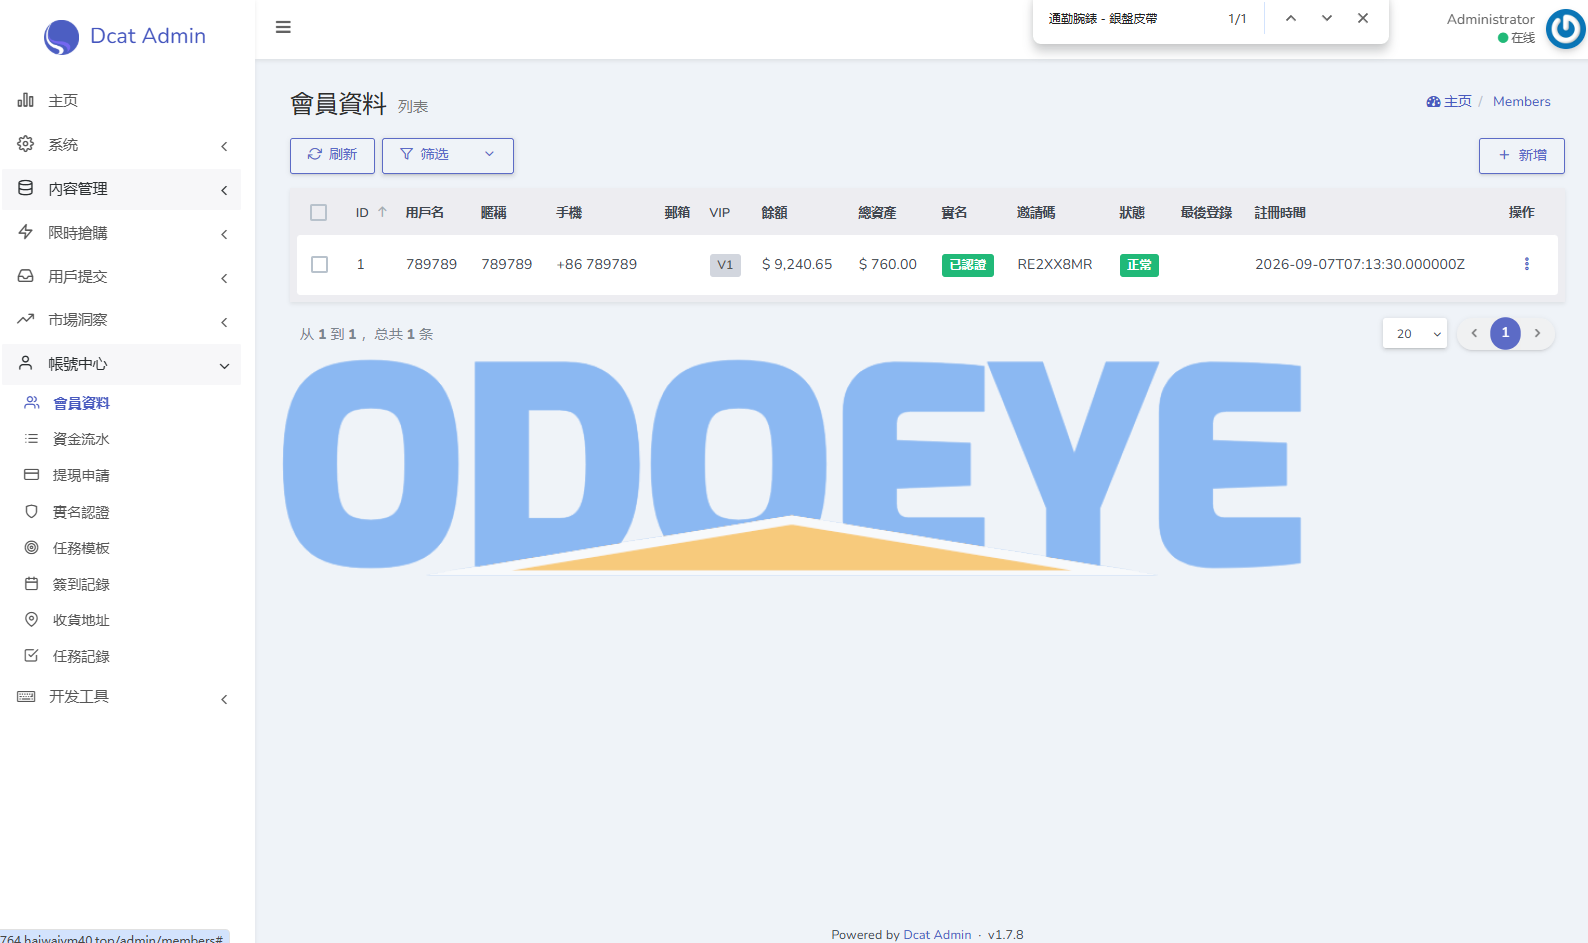Image resolution: width=1588 pixels, height=943 pixels.
Task: Click the registration time 2026-09-07T07:13:30.000000Z
Action: pos(1360,265)
